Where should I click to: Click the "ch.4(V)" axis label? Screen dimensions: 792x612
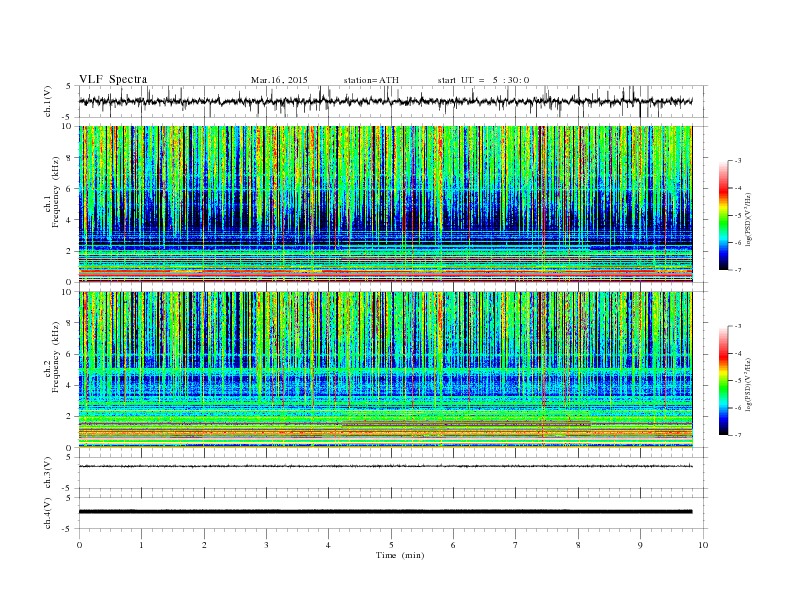48,513
